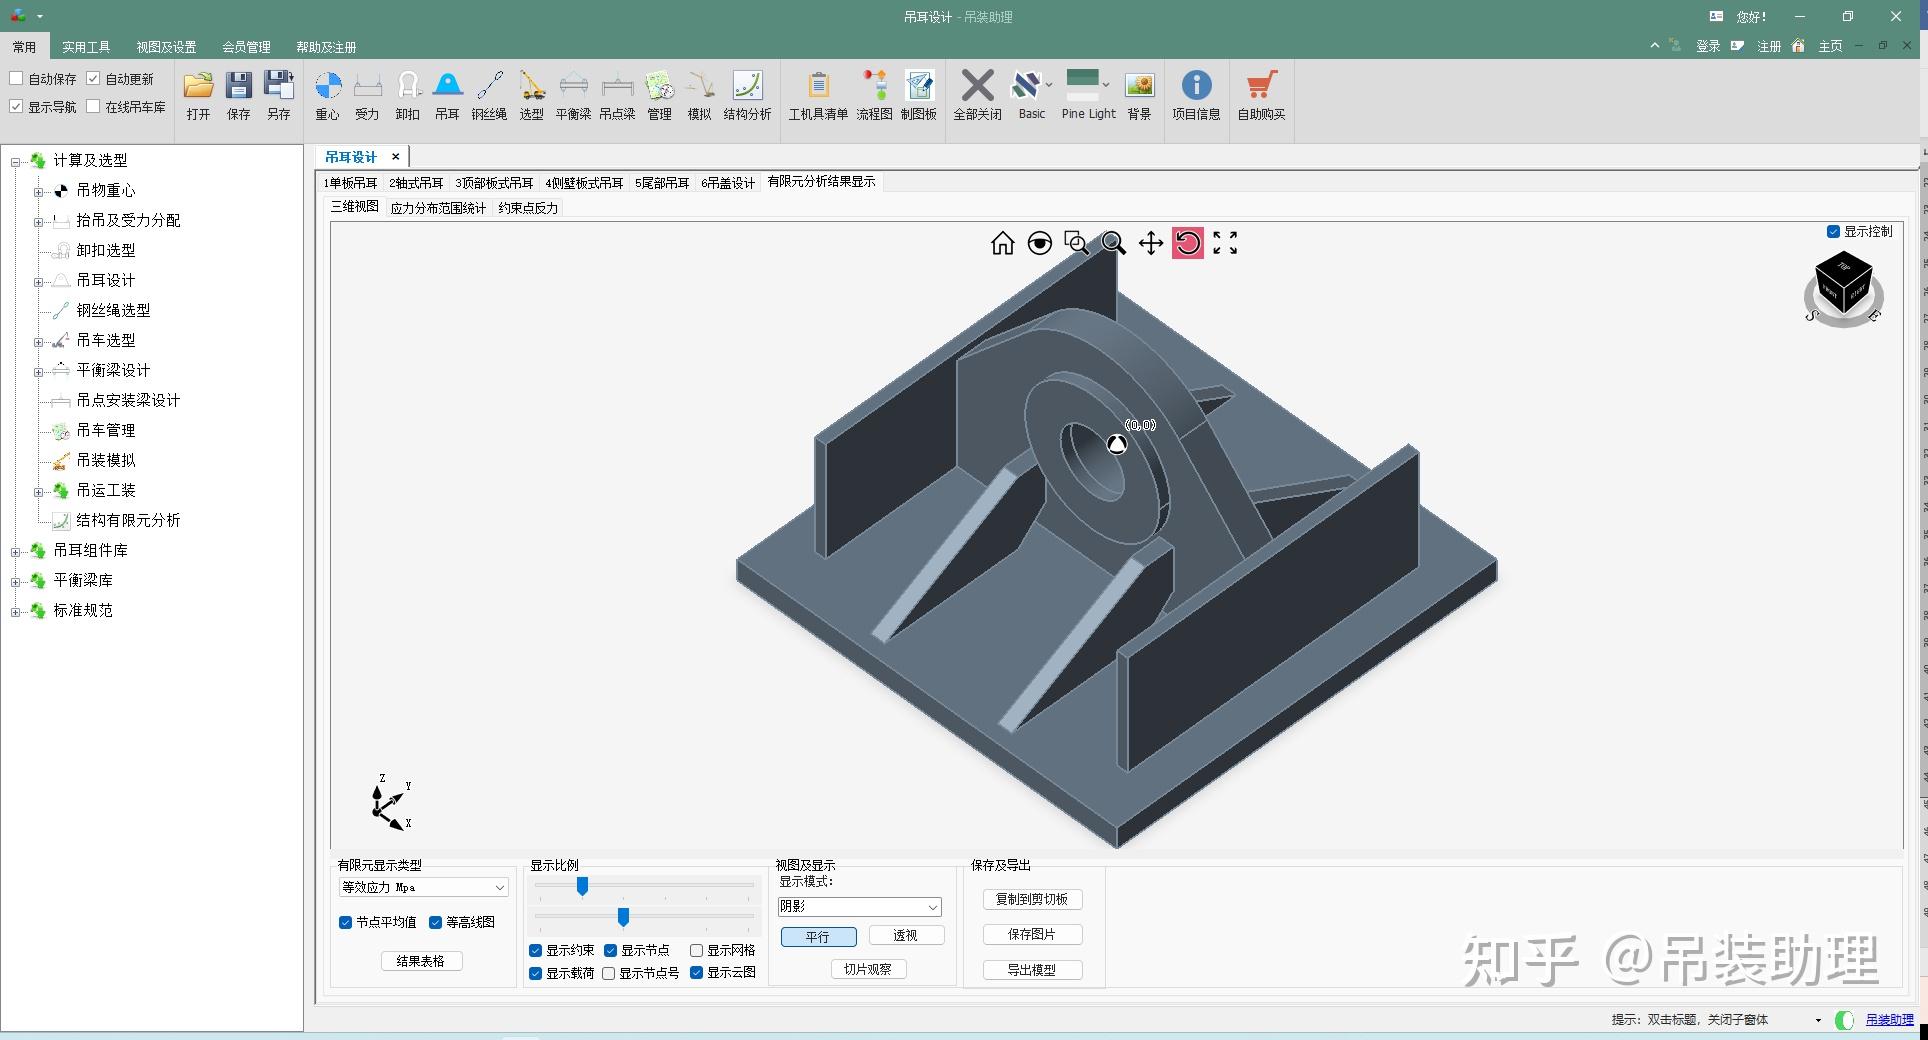Open the 管理 crane management tool

[659, 96]
